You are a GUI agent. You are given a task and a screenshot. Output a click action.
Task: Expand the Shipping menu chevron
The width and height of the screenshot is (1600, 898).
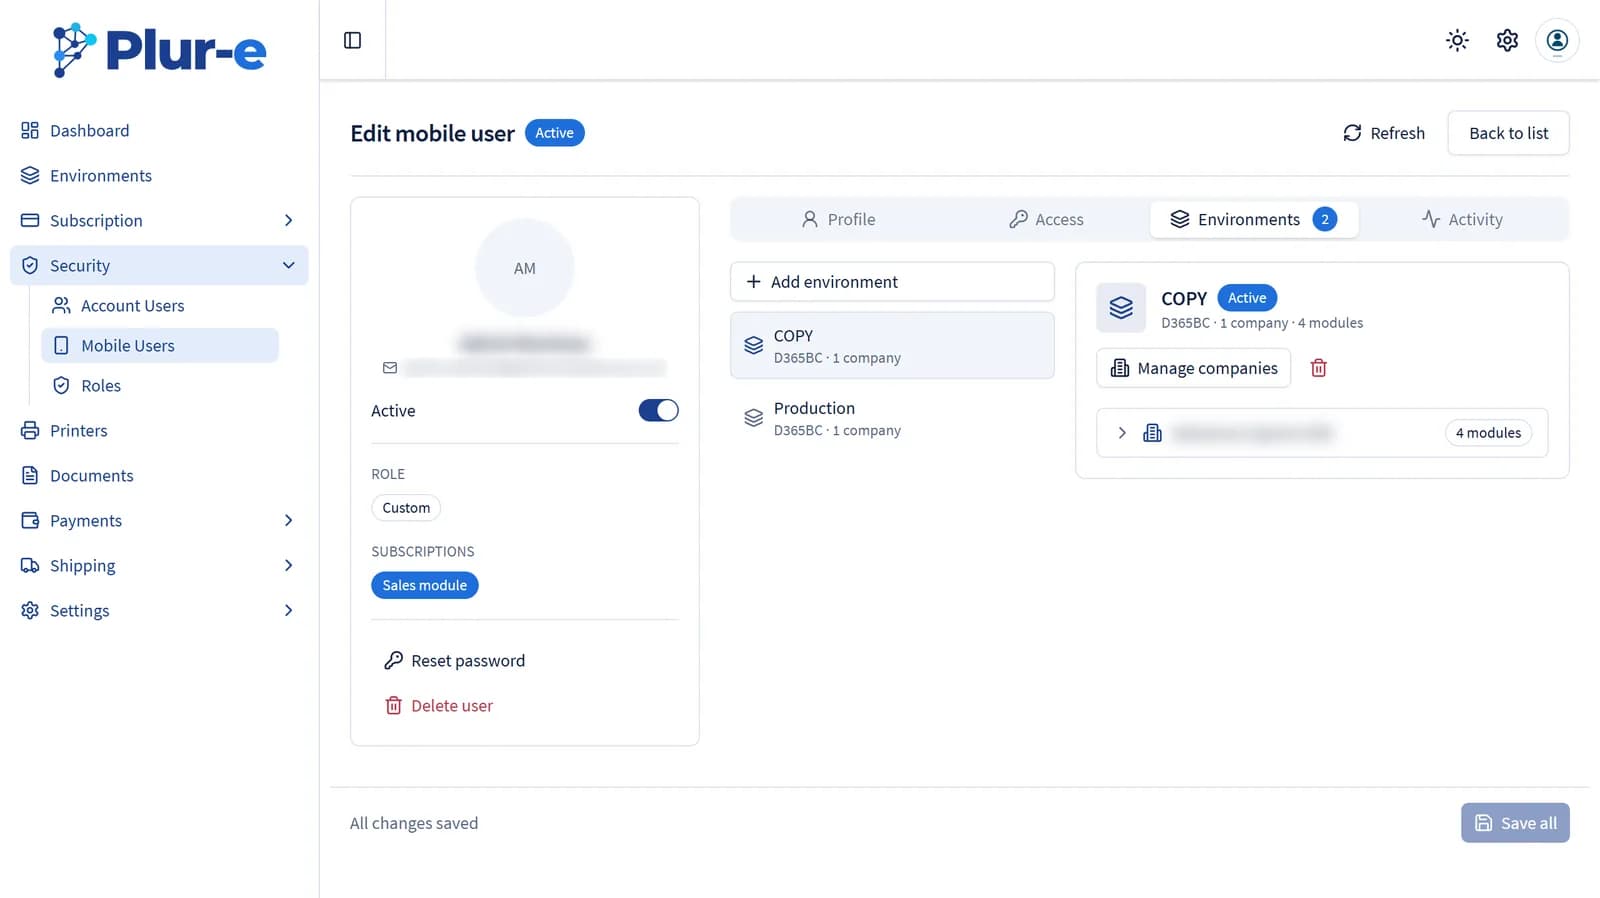click(x=288, y=565)
